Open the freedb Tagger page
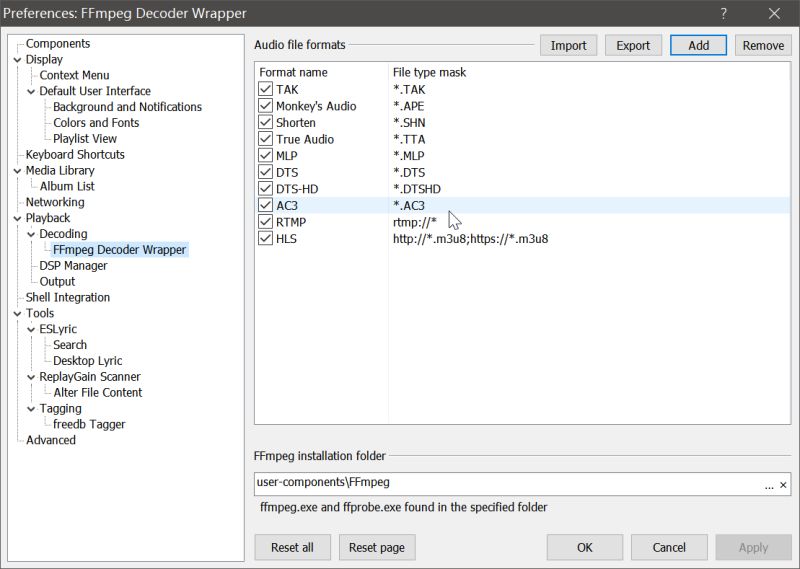Viewport: 800px width, 569px height. tap(89, 424)
